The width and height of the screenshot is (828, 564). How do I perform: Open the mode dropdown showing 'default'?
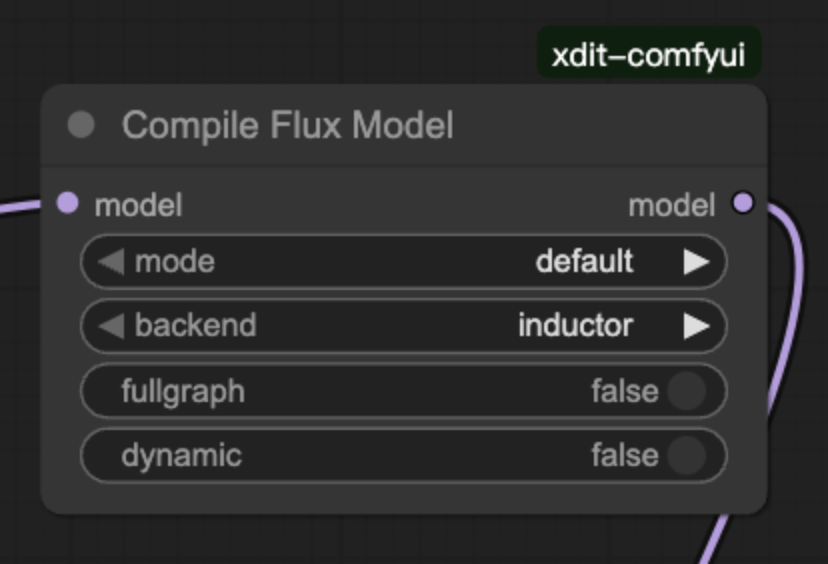pos(584,262)
